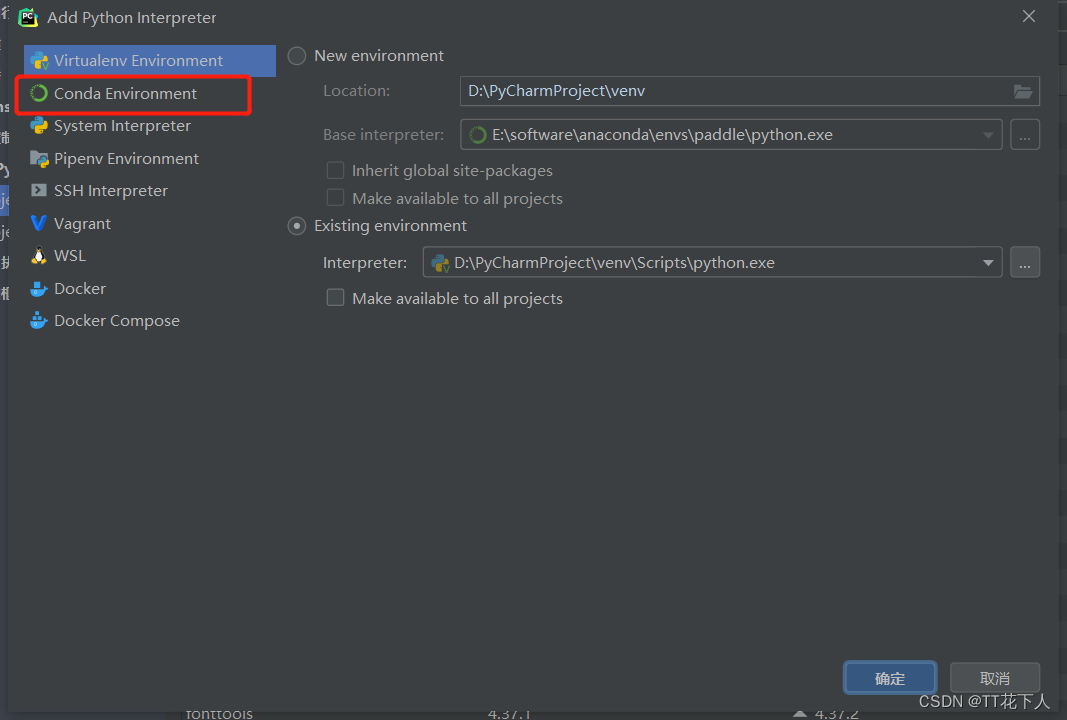Select the New environment radio button
This screenshot has height=720, width=1067.
(x=297, y=56)
